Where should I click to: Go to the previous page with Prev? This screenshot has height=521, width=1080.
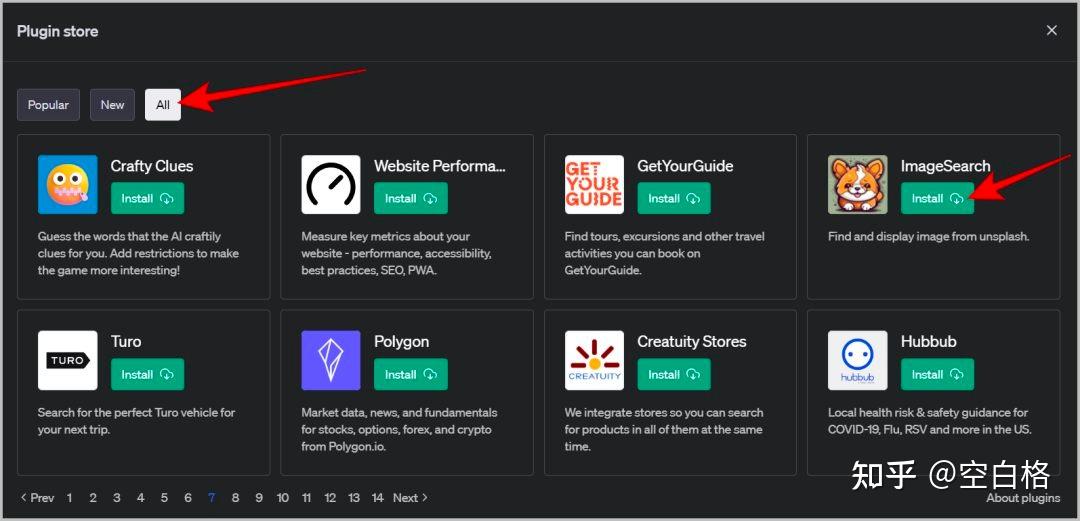(x=38, y=498)
